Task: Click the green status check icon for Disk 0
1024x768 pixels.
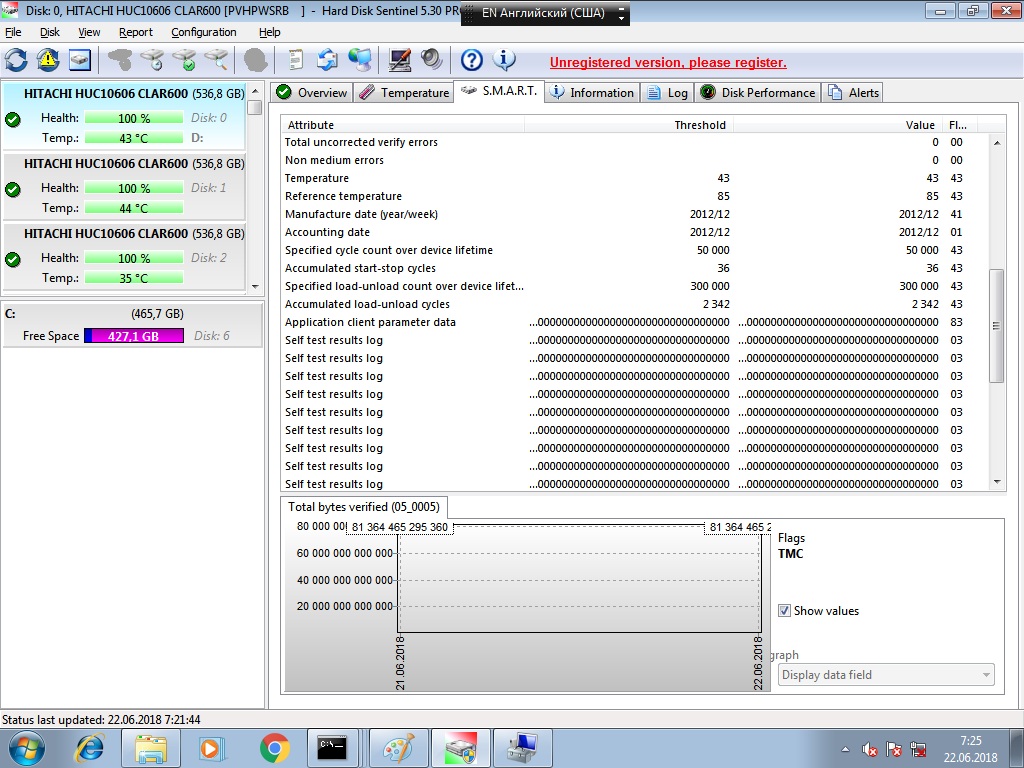Action: (x=12, y=120)
